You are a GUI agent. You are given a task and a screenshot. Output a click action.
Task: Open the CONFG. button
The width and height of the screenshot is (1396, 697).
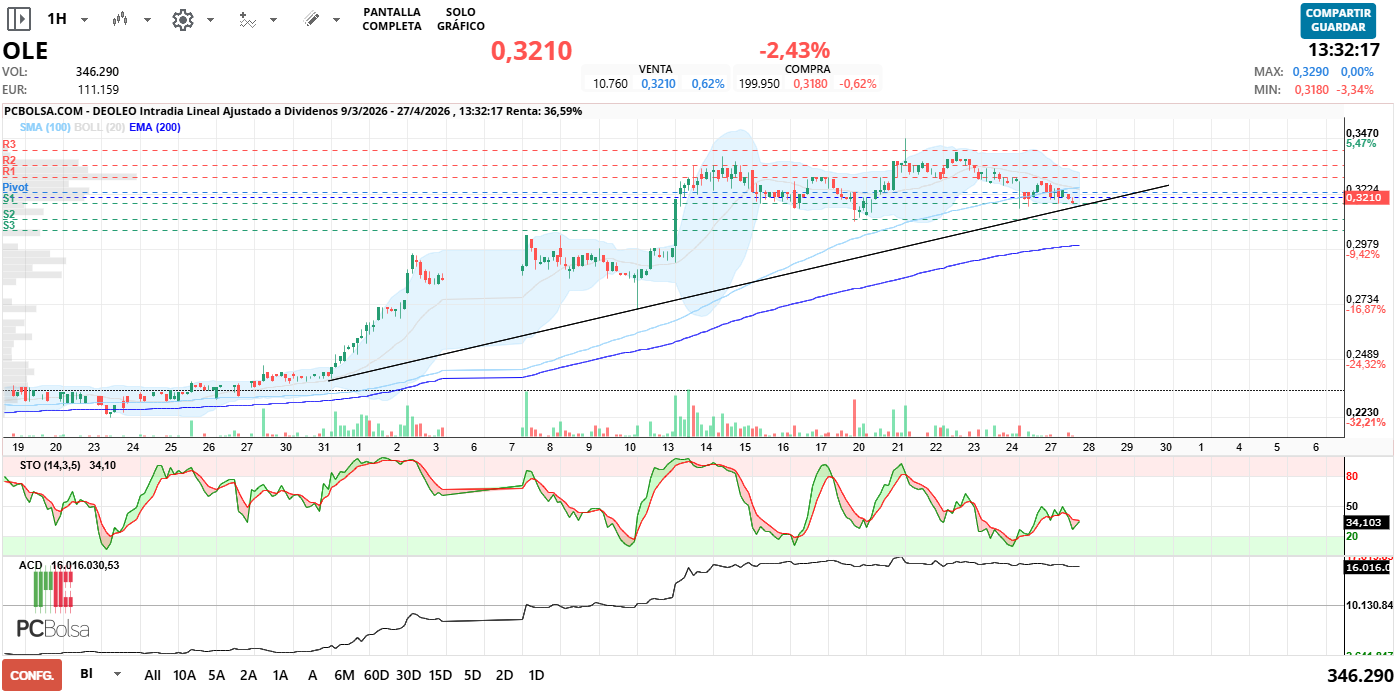pos(32,675)
